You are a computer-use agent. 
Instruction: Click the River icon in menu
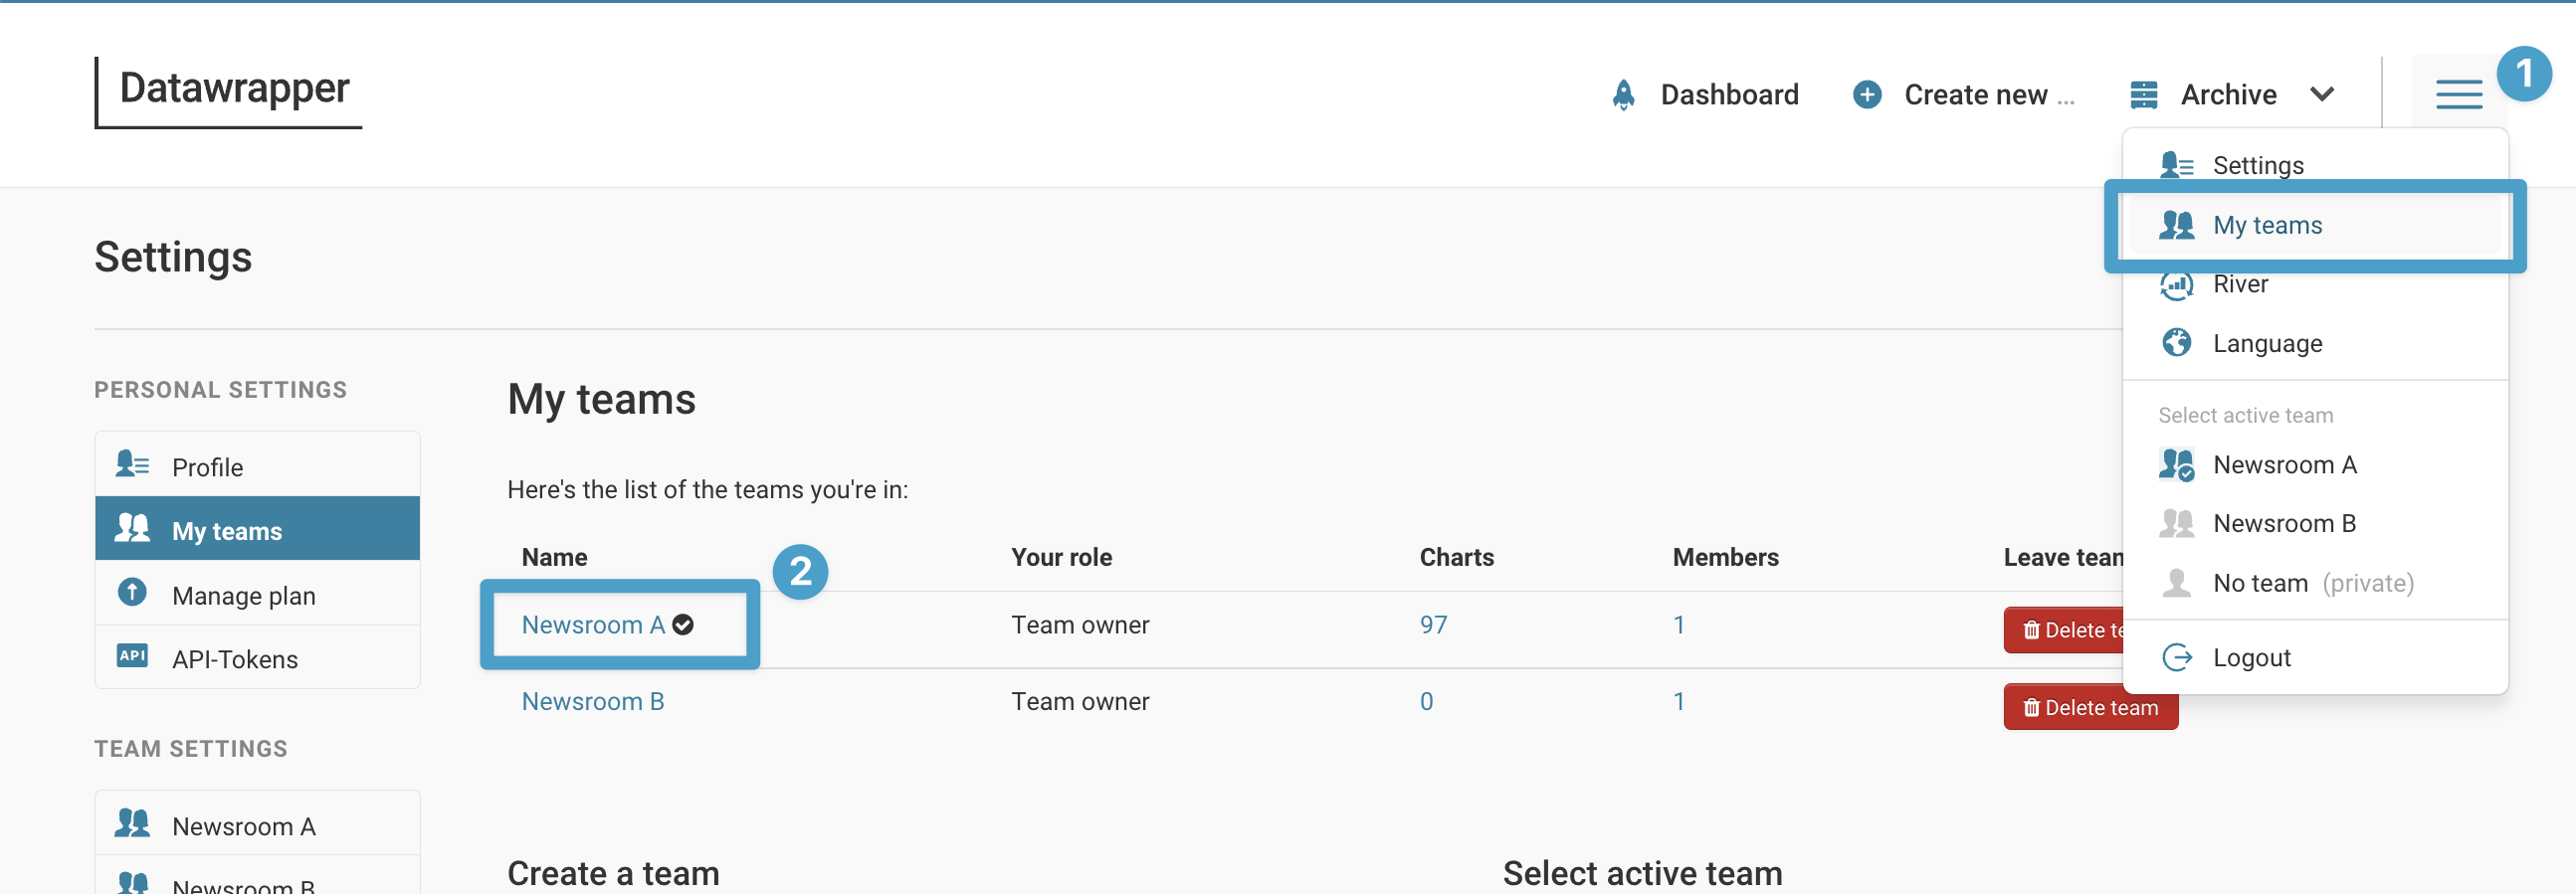pyautogui.click(x=2176, y=284)
